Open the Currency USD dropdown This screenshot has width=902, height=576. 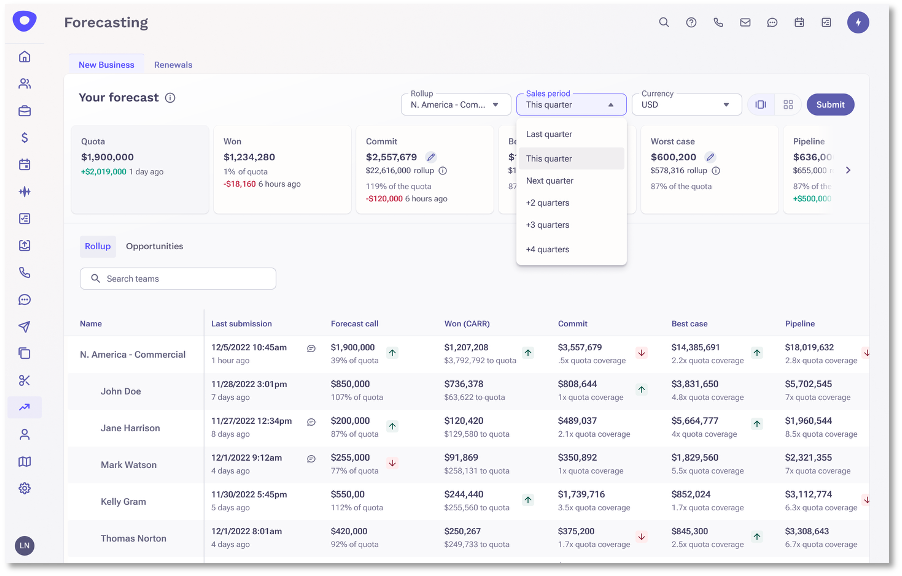click(x=687, y=105)
